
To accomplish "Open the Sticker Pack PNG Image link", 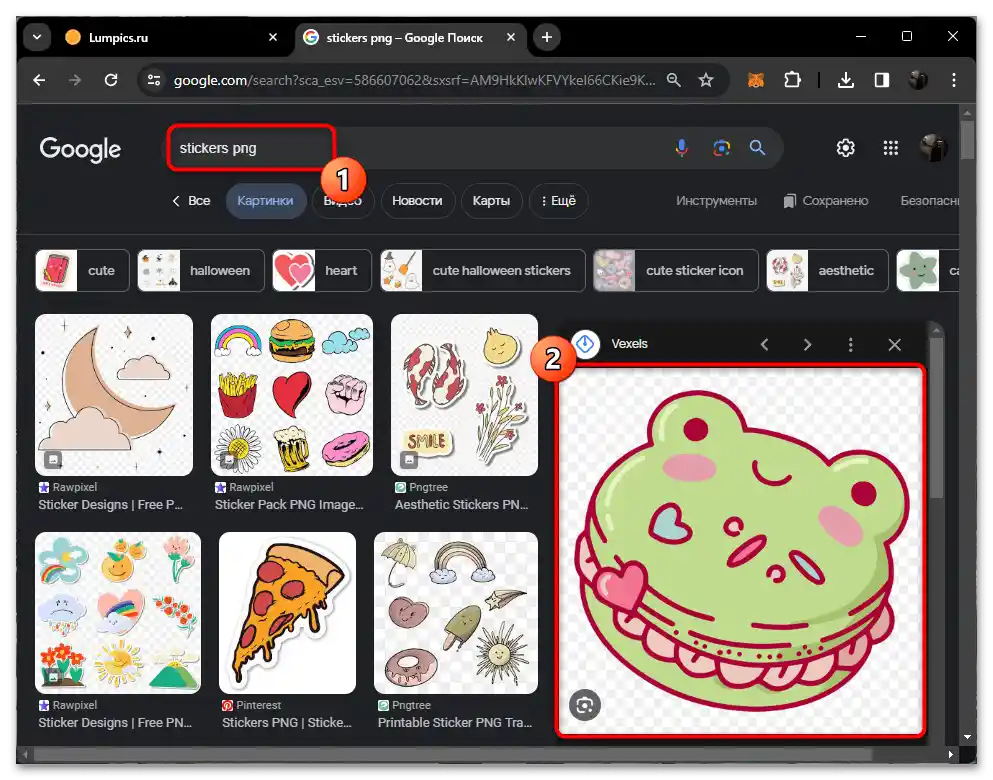I will point(289,505).
